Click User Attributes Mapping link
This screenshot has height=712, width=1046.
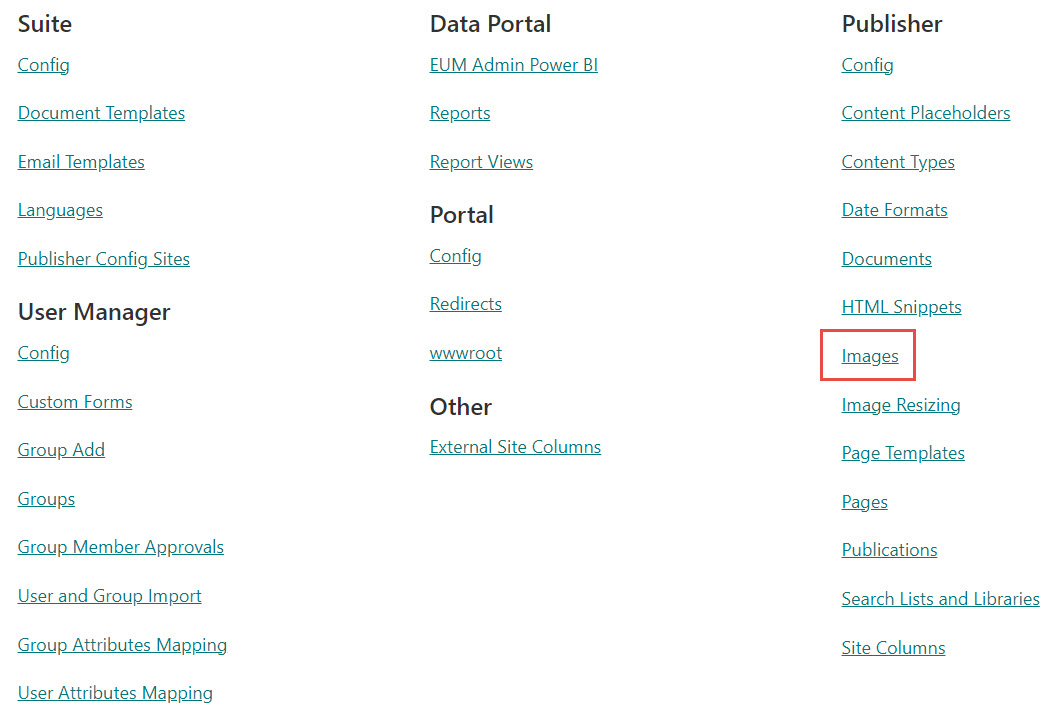tap(115, 693)
